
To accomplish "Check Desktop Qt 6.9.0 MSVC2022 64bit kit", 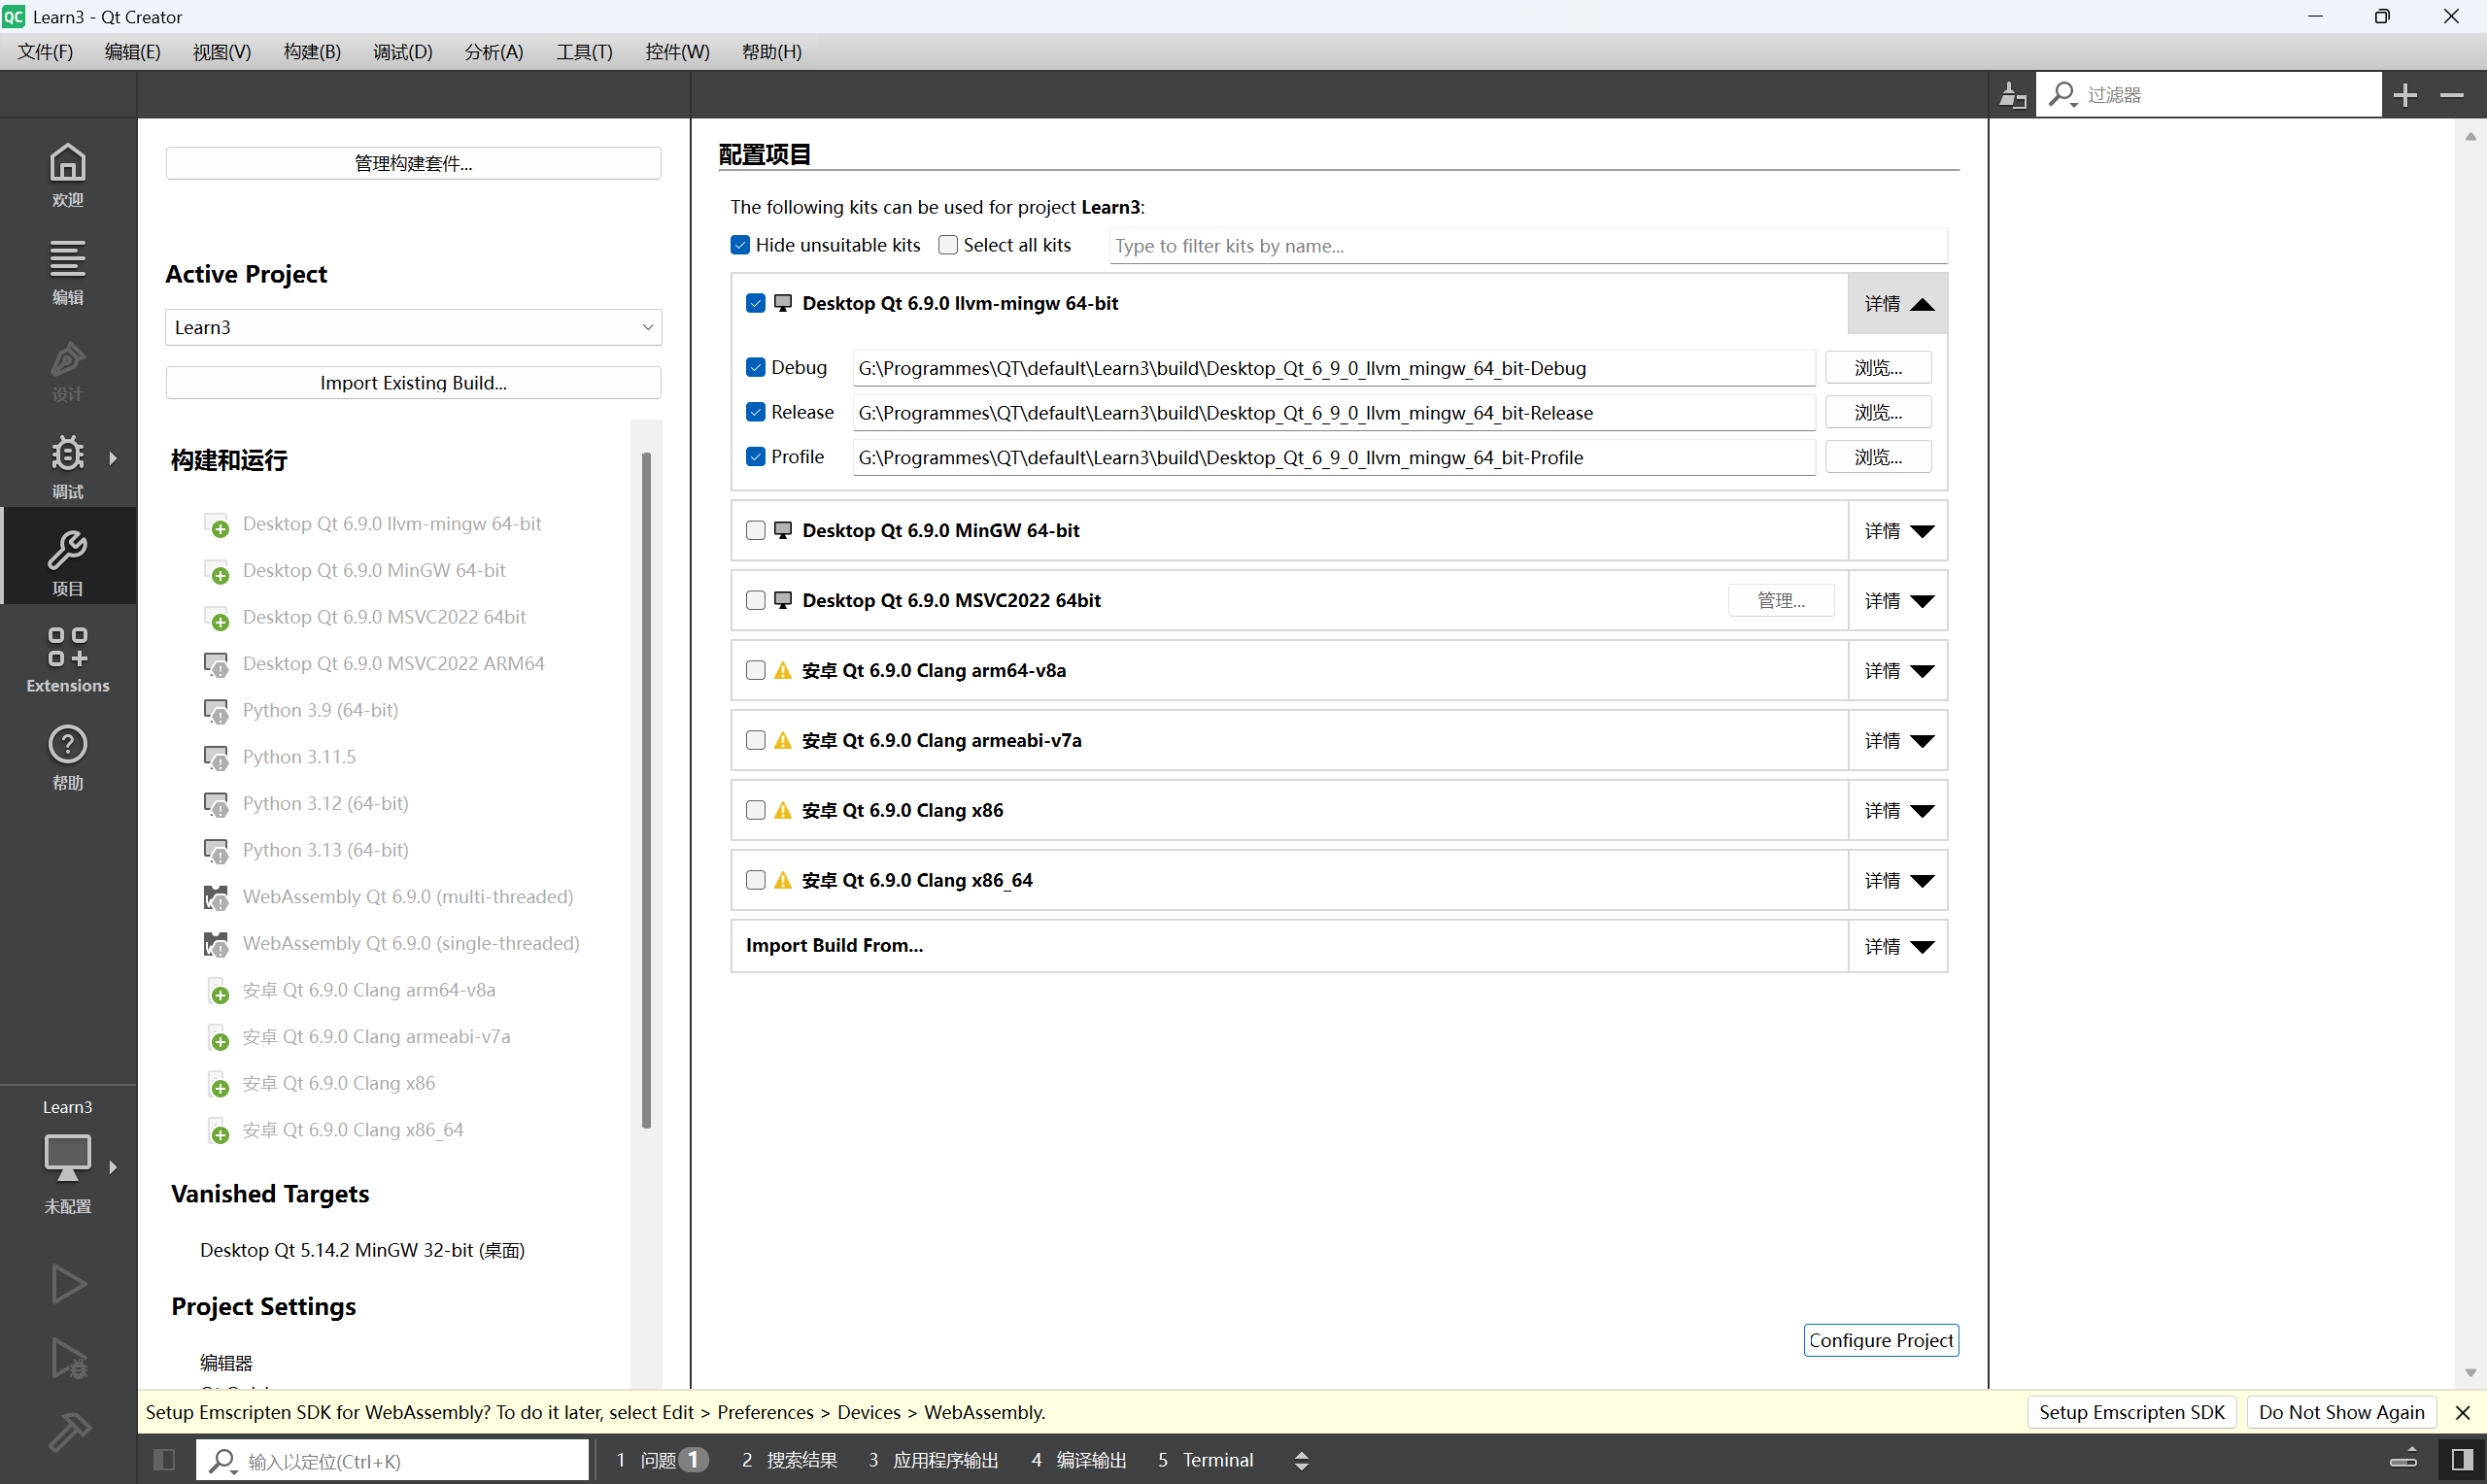I will 756,600.
